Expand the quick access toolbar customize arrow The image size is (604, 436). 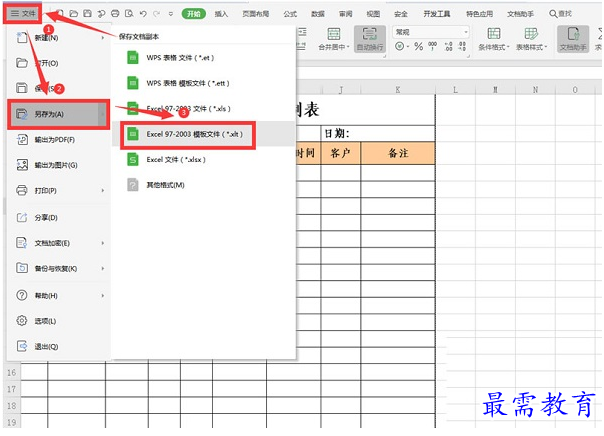pos(171,14)
